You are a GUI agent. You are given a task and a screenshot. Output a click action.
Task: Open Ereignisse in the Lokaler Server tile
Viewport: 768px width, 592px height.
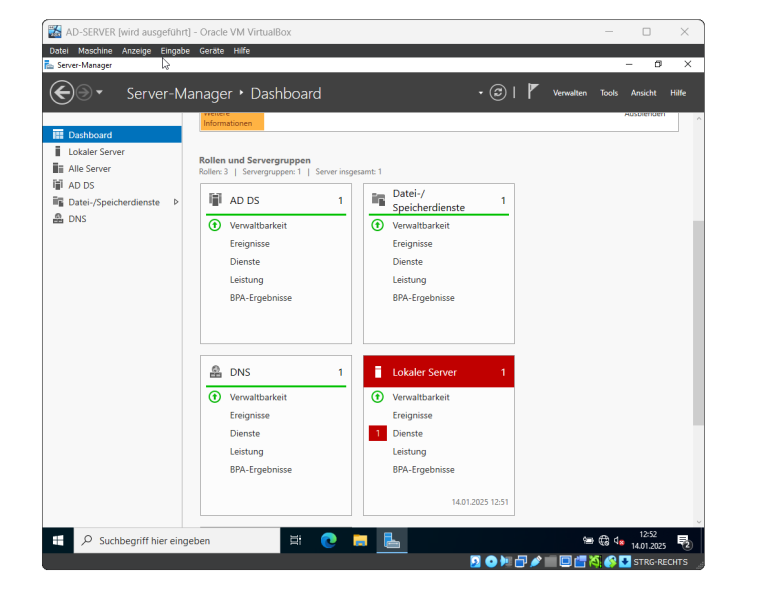(412, 416)
